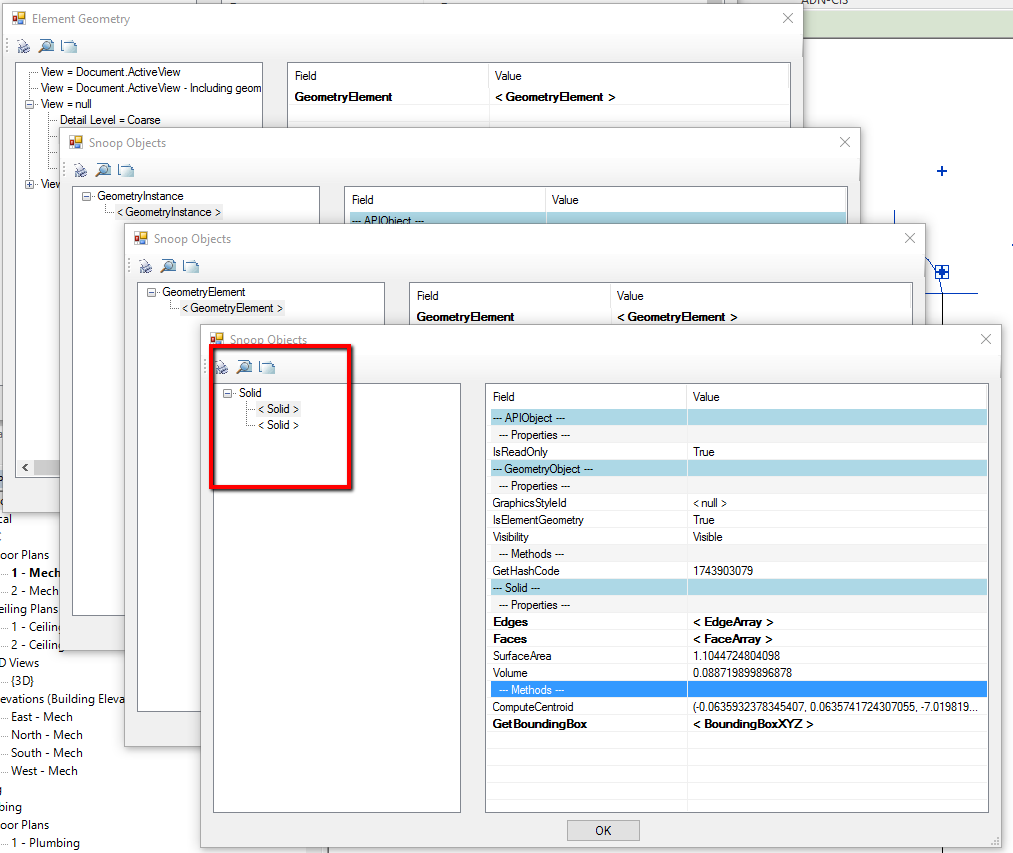The height and width of the screenshot is (853, 1013).
Task: Open the Edges EdgeArray value
Action: (732, 622)
